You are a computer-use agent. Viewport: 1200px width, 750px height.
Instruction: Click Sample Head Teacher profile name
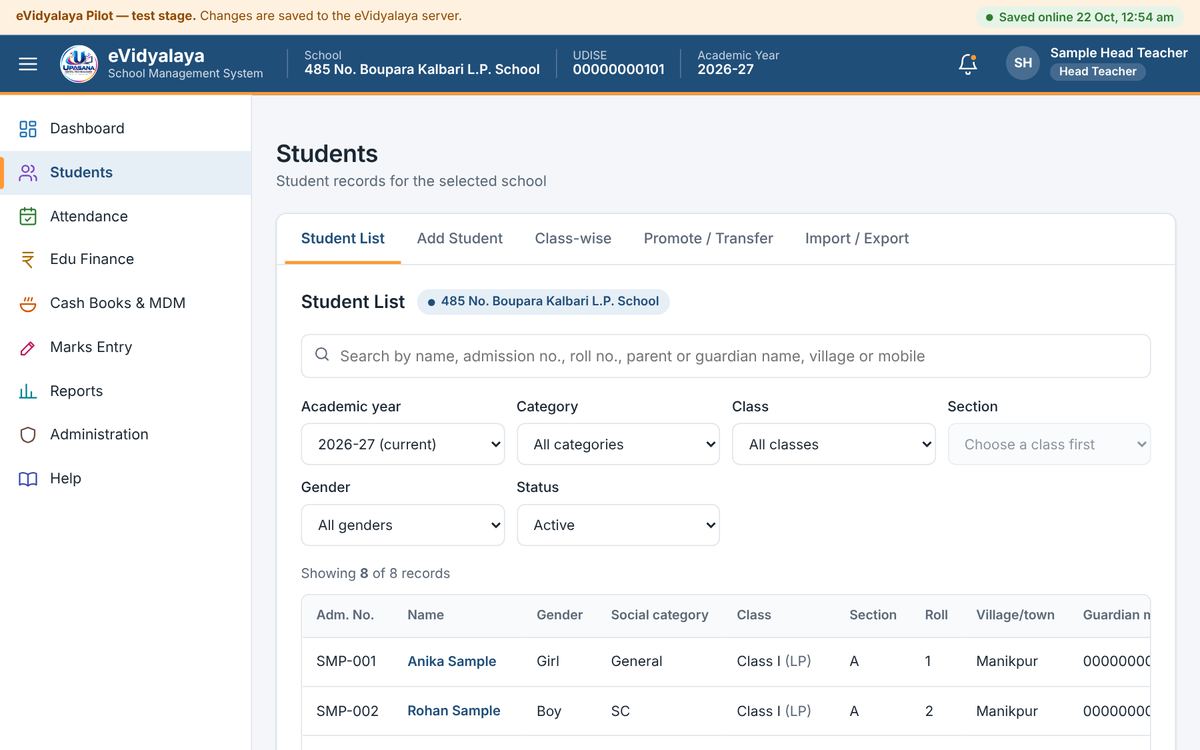(x=1119, y=52)
